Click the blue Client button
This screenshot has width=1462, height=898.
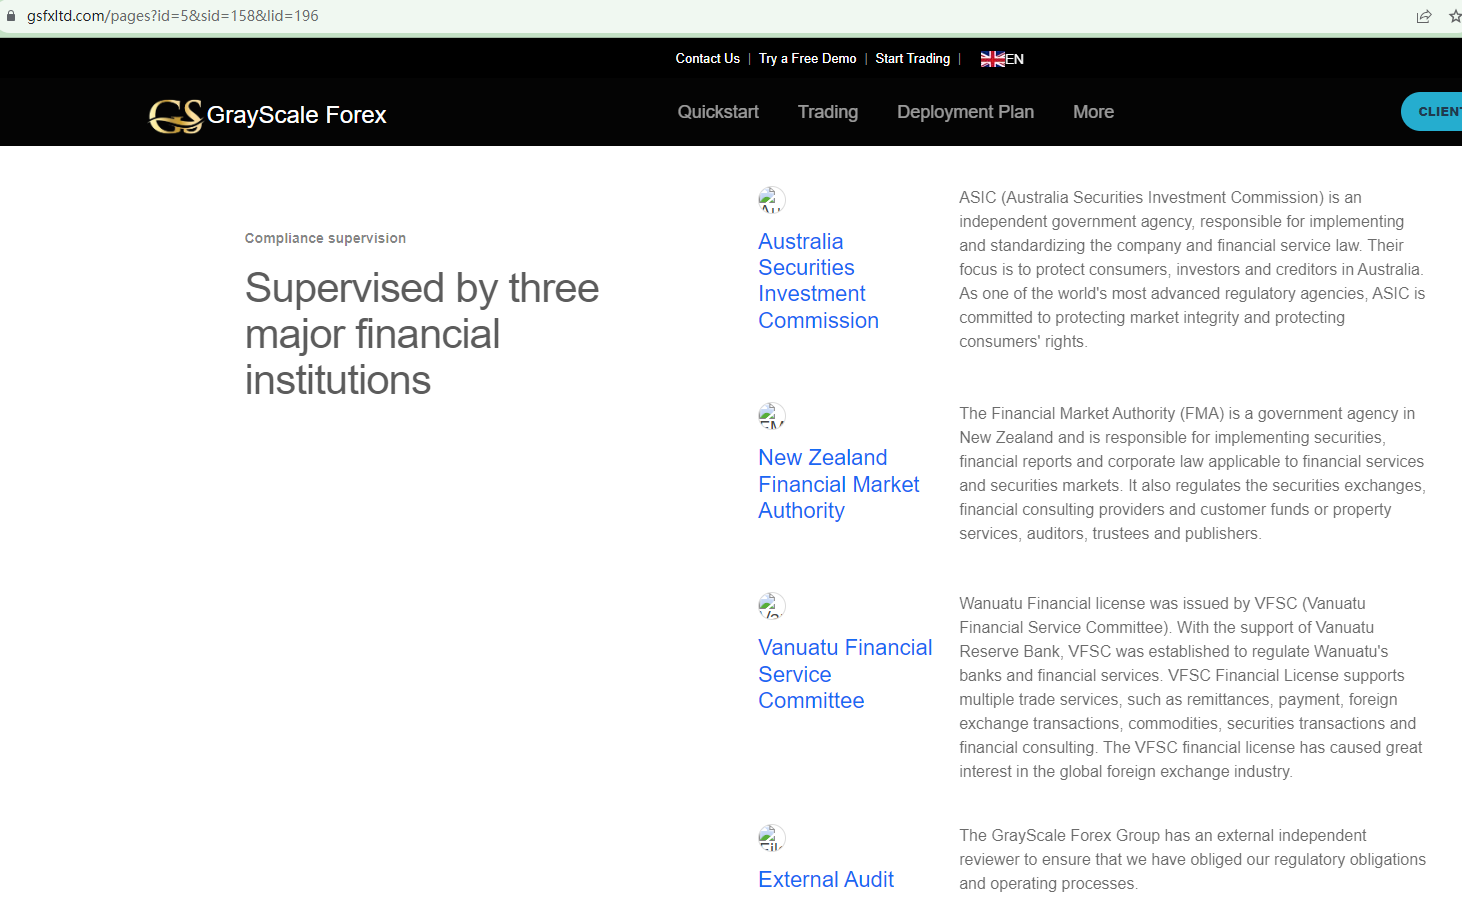[1435, 112]
